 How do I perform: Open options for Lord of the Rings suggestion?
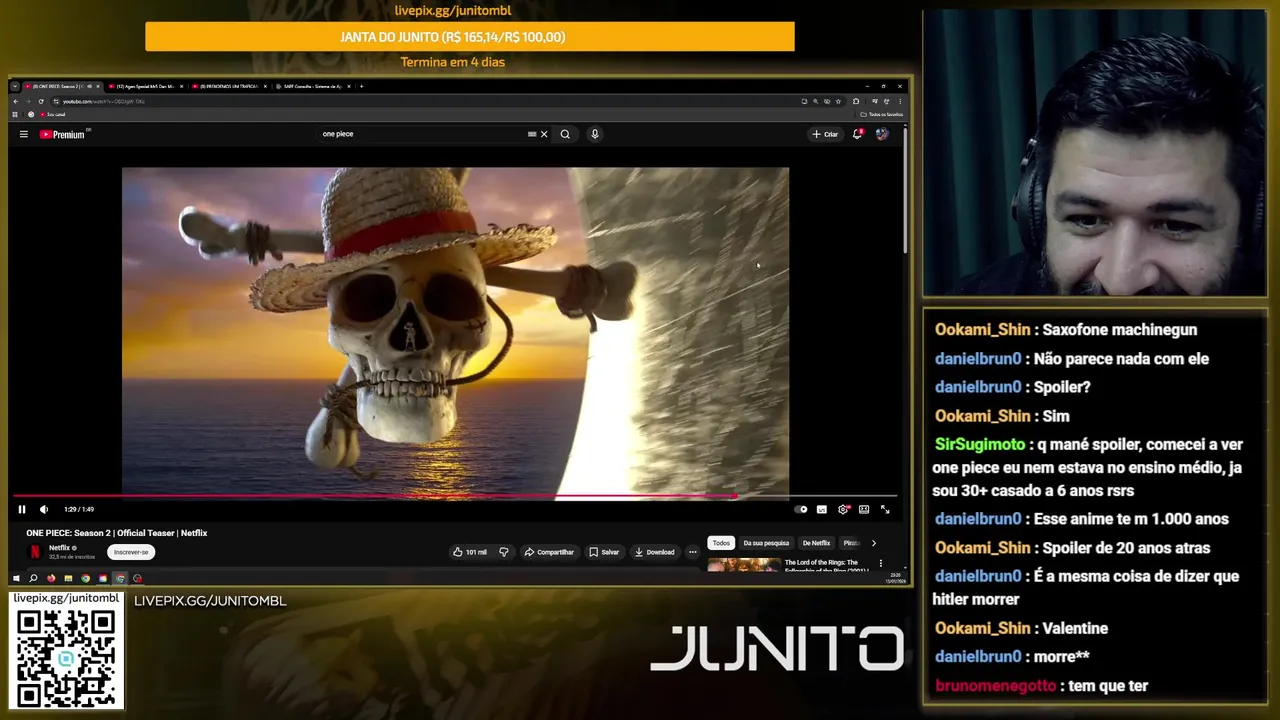[x=881, y=563]
